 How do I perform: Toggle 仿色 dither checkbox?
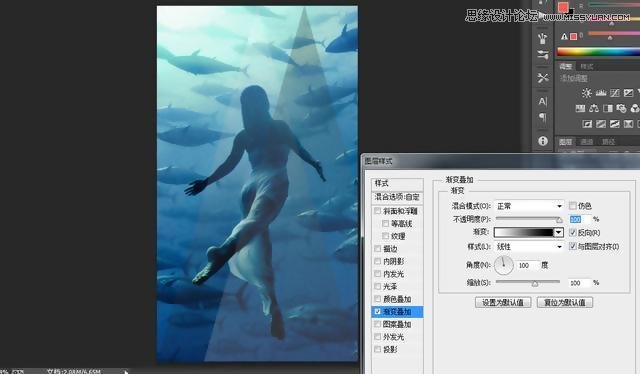coord(573,206)
